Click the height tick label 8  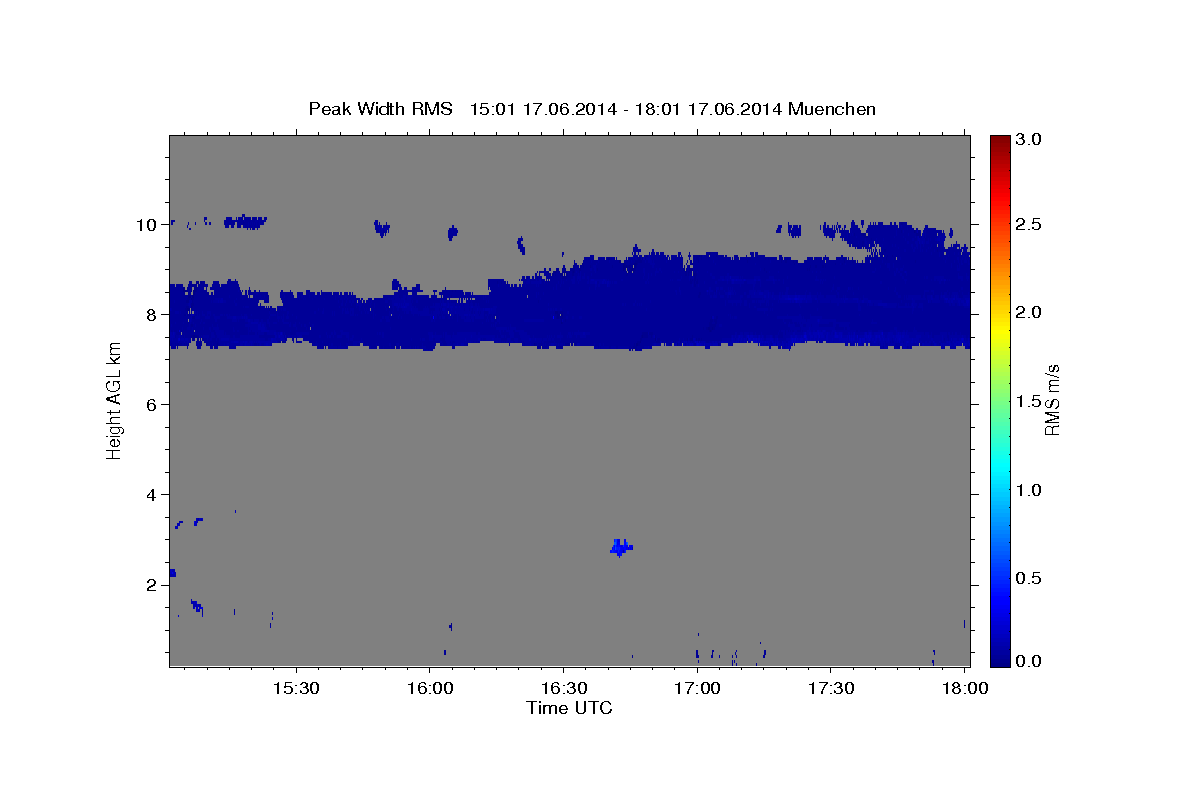151,315
